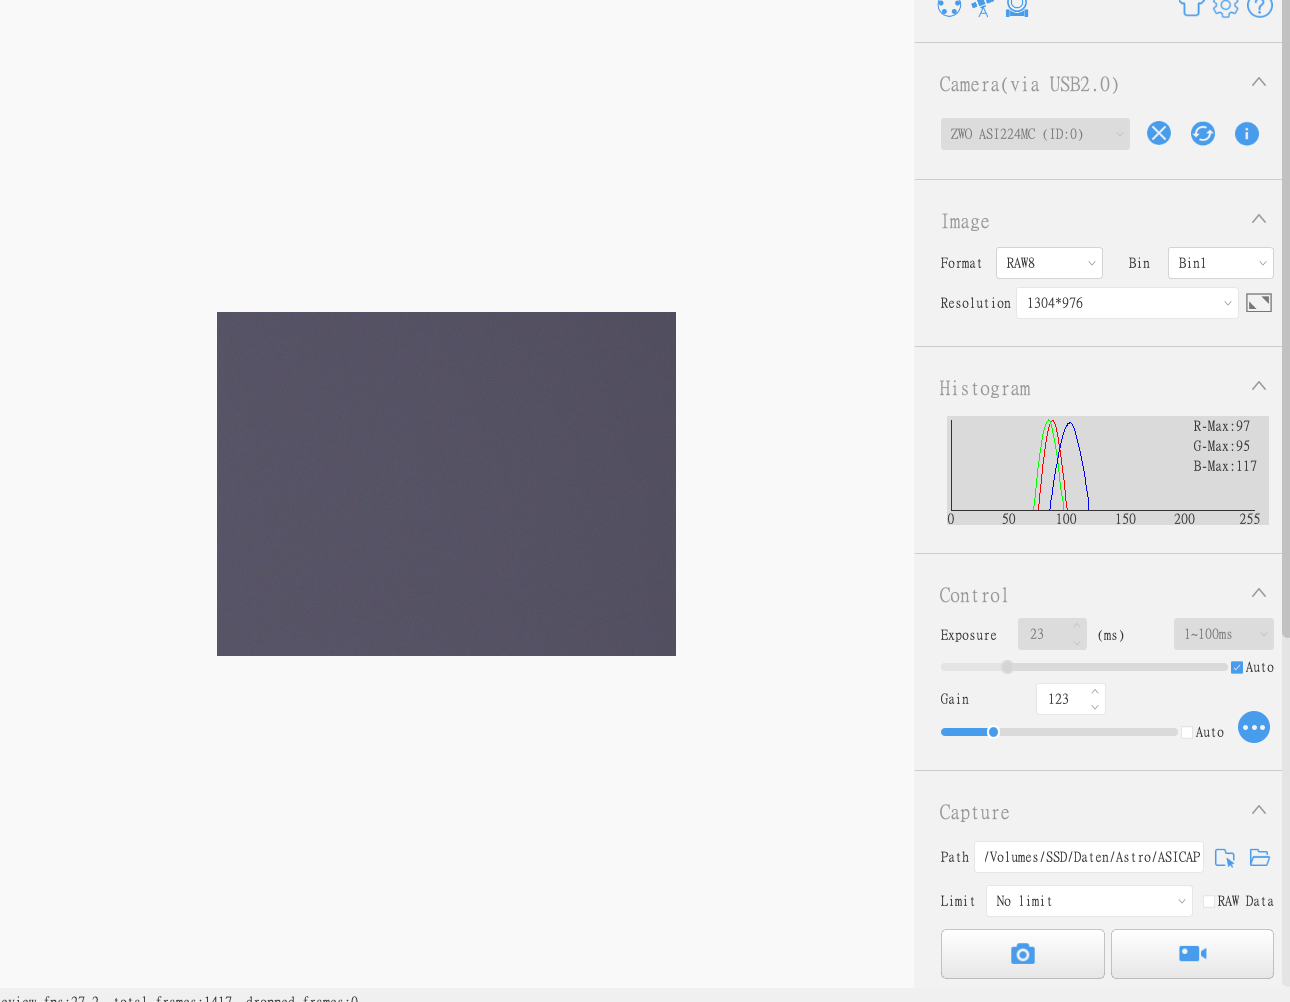Click the Resolution label
The width and height of the screenshot is (1290, 1002).
tap(975, 303)
